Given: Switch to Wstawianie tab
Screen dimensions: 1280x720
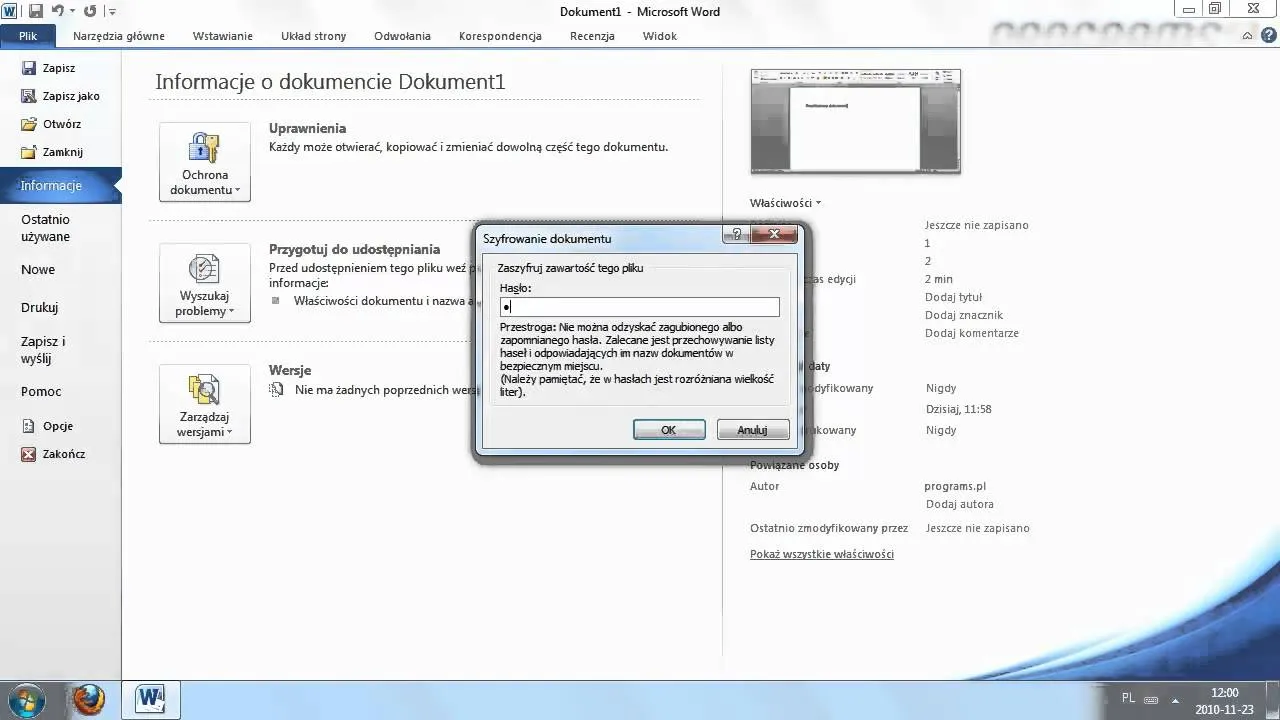Looking at the screenshot, I should pos(222,36).
